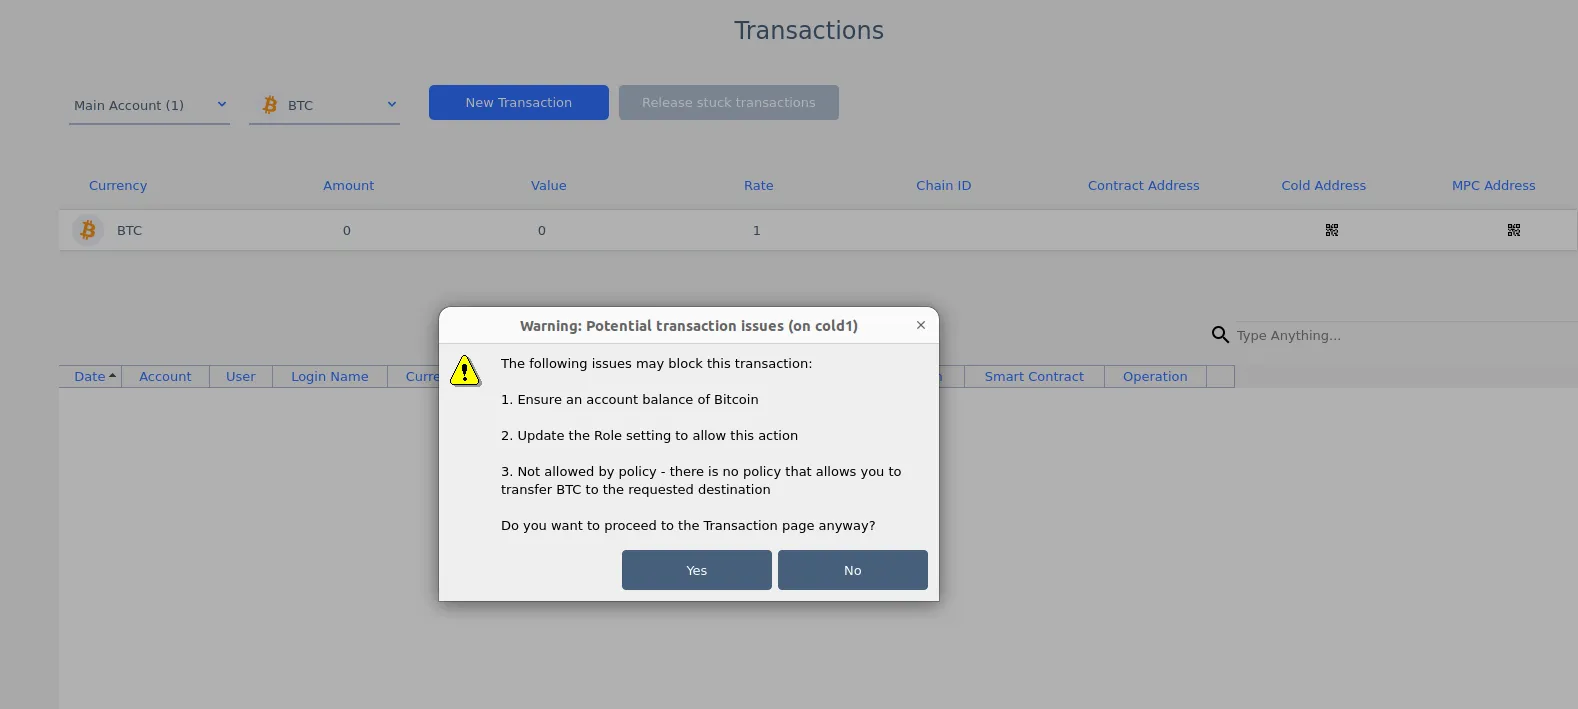
Task: Sort by the Account column header
Action: coord(165,376)
